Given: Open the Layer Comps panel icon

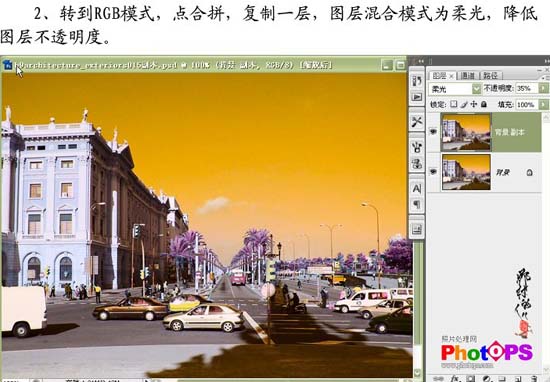Looking at the screenshot, I should click(417, 229).
